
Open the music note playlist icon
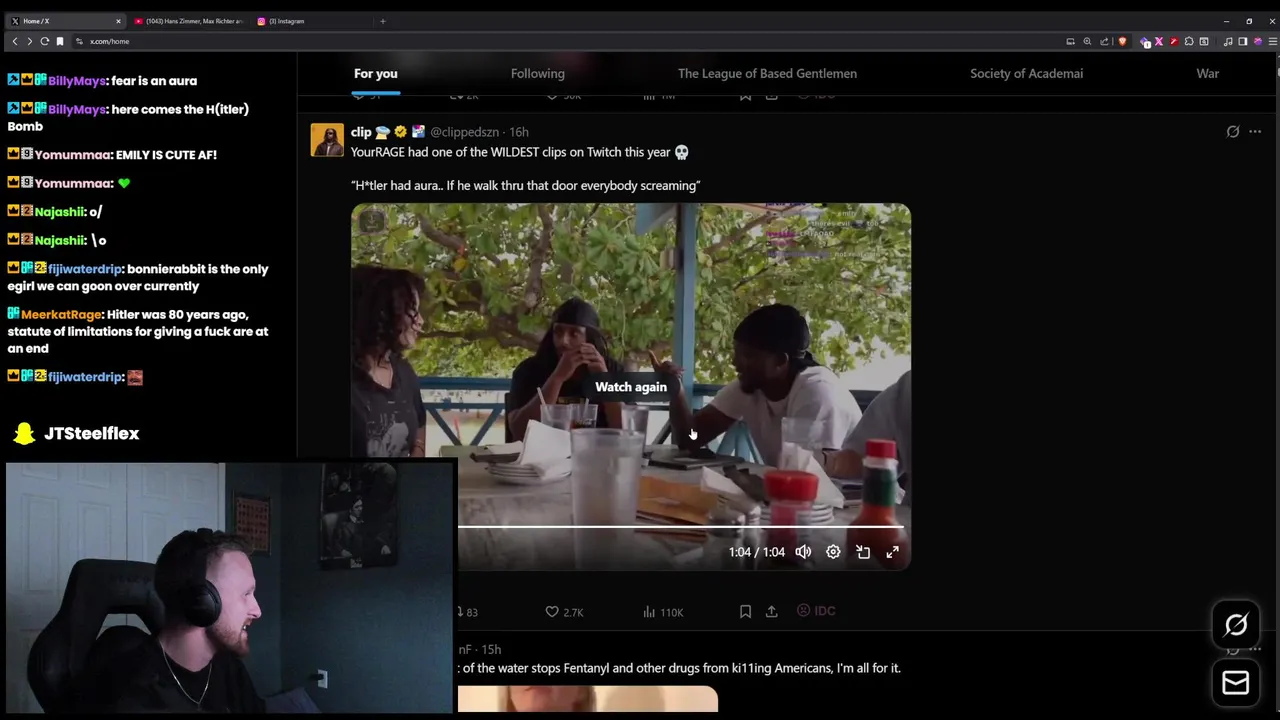pyautogui.click(x=1228, y=41)
